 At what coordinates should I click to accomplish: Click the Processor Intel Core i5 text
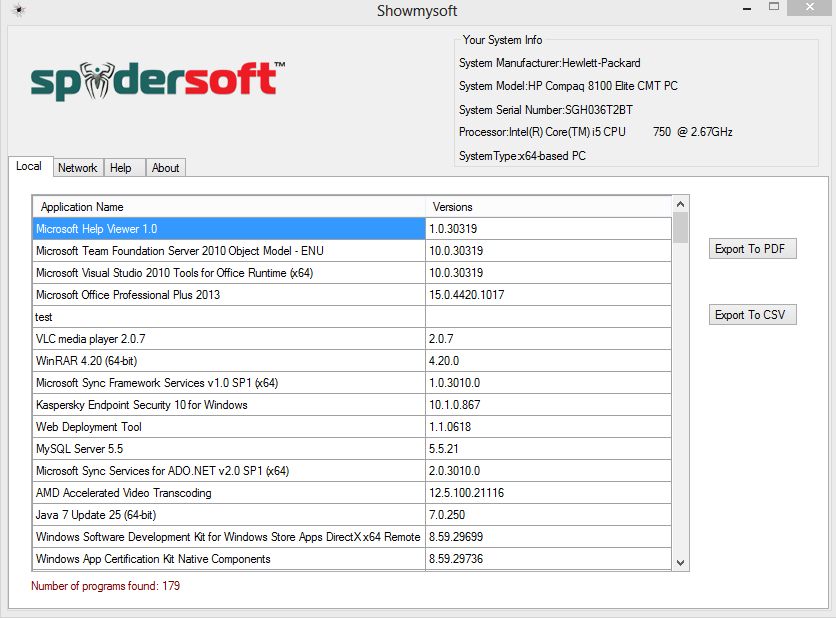[596, 132]
